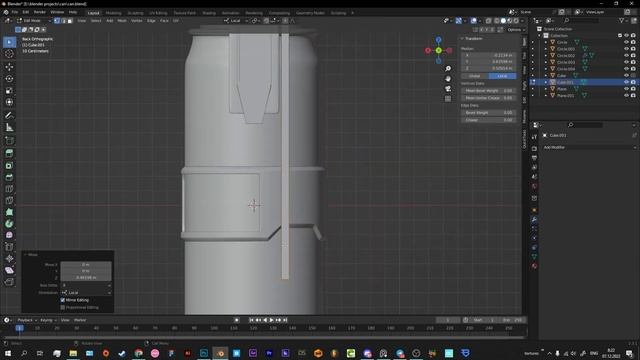Screen dimensions: 640x360
Task: Switch to the UV Editing workspace tab
Action: coord(158,13)
